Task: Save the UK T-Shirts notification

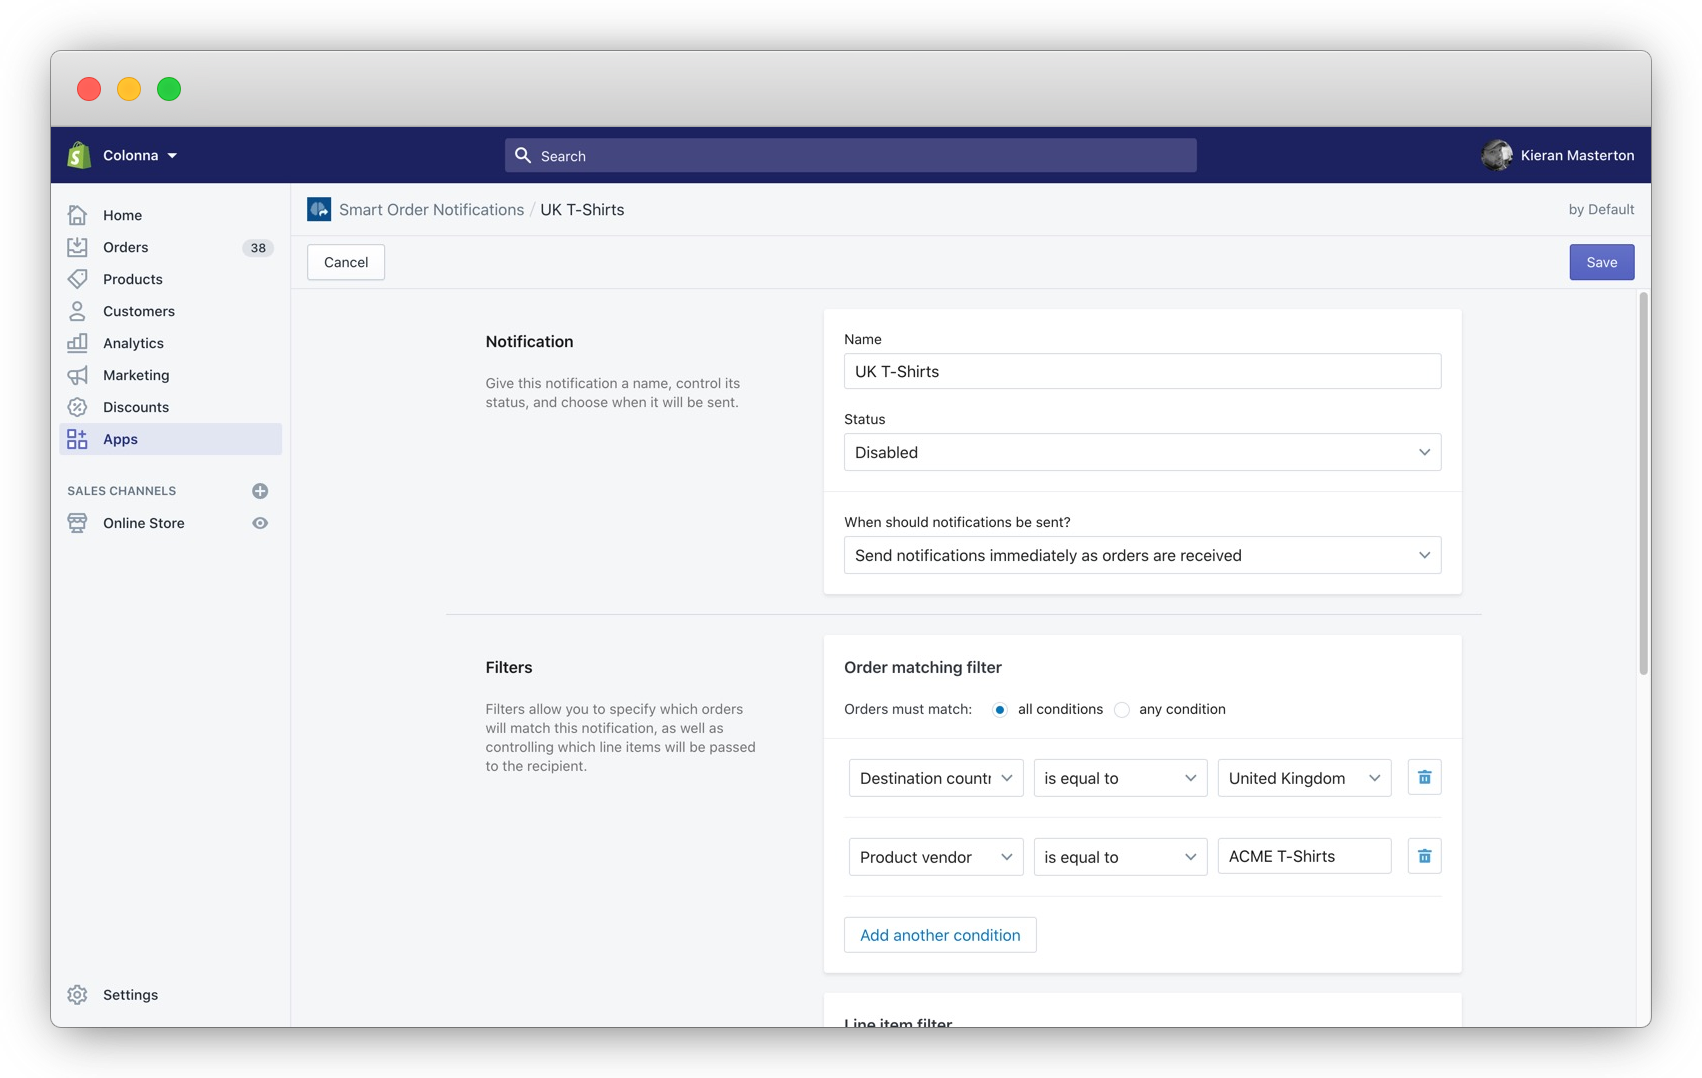Action: tap(1602, 262)
